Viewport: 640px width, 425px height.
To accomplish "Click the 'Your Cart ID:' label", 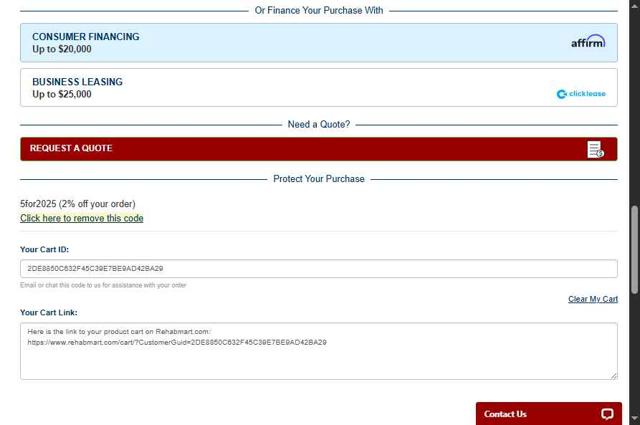I will click(44, 249).
